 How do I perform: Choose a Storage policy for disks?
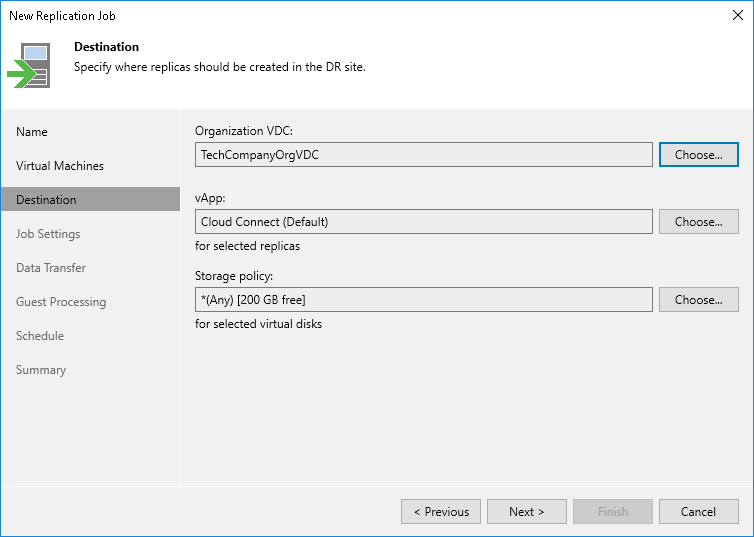698,300
